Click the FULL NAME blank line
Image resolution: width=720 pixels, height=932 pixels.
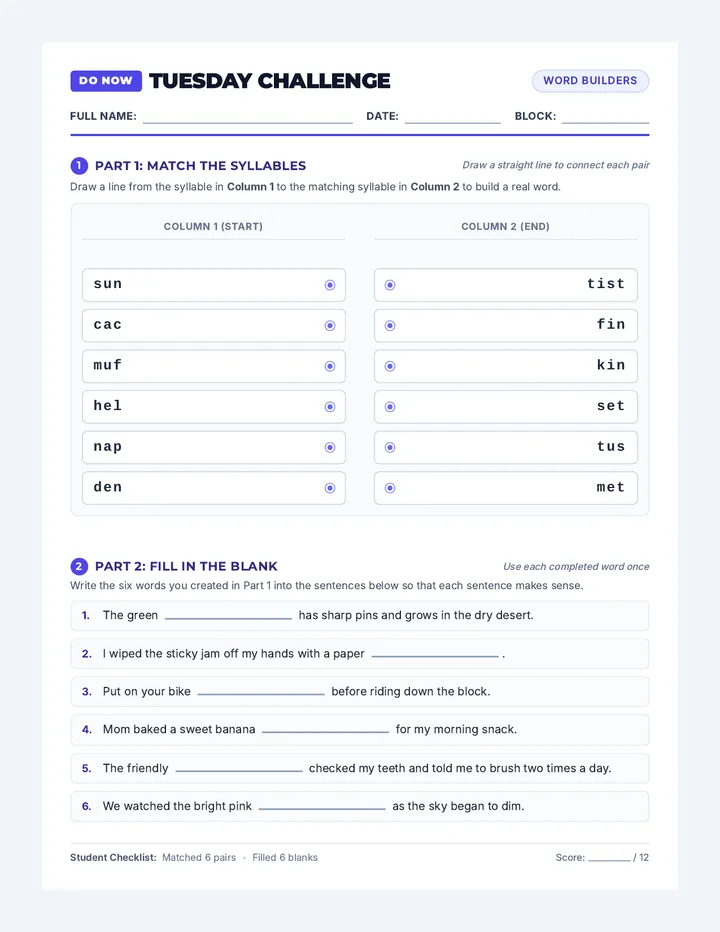click(x=248, y=119)
